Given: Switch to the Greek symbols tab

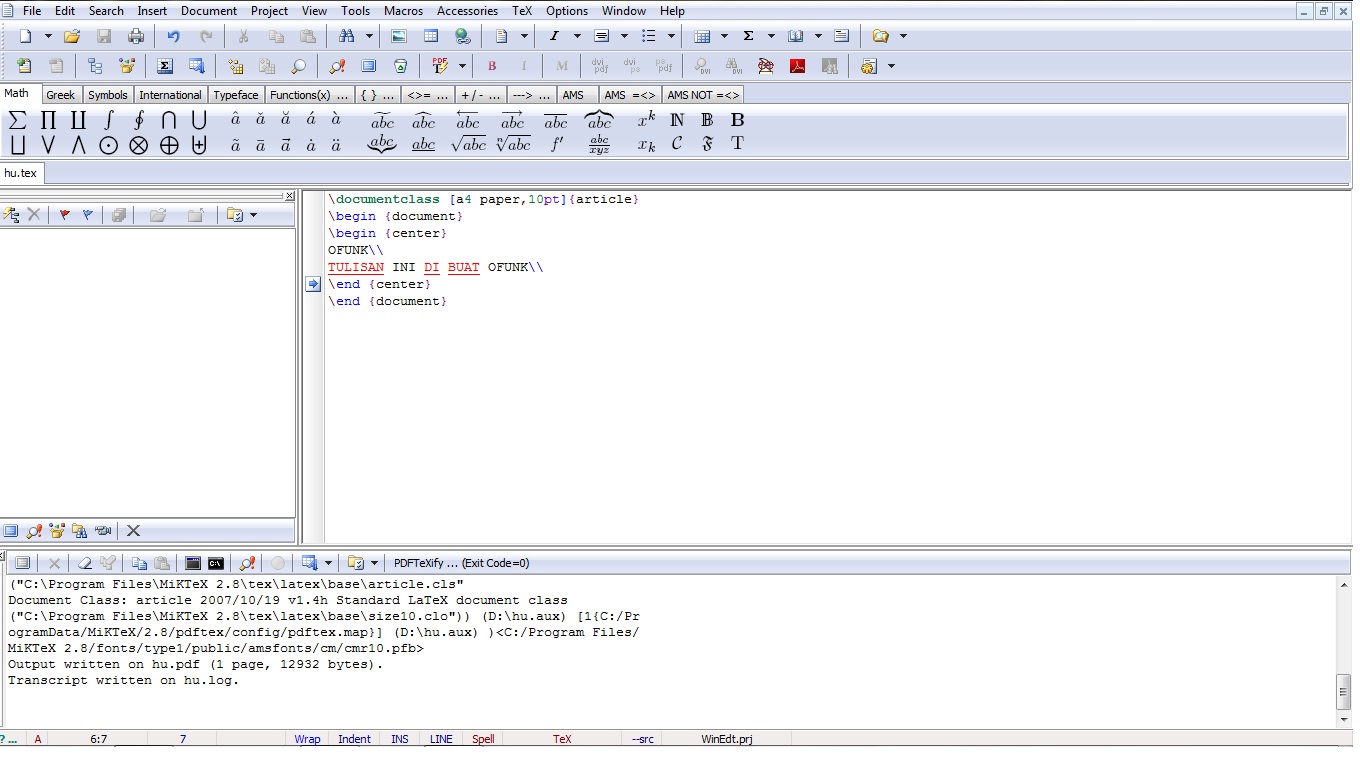Looking at the screenshot, I should tap(61, 95).
